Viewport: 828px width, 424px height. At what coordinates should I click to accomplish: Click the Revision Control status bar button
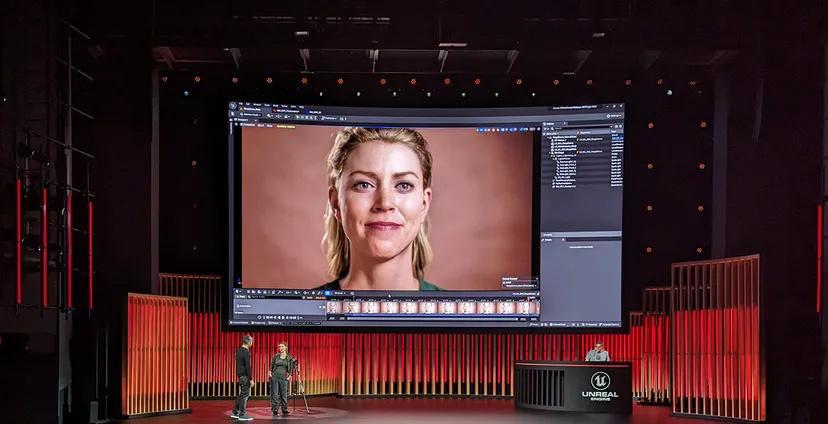click(609, 324)
